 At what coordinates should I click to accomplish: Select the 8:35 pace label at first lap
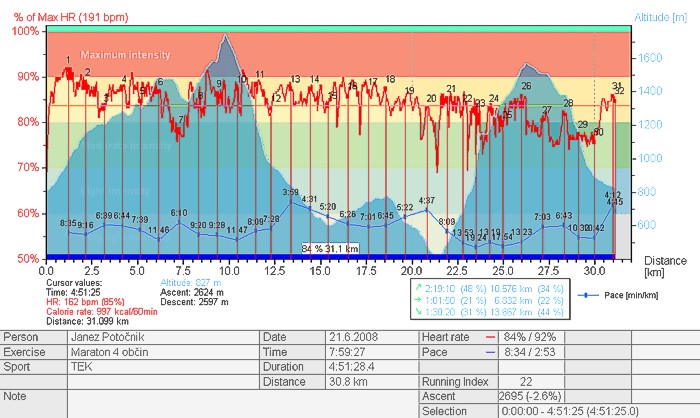pos(68,222)
